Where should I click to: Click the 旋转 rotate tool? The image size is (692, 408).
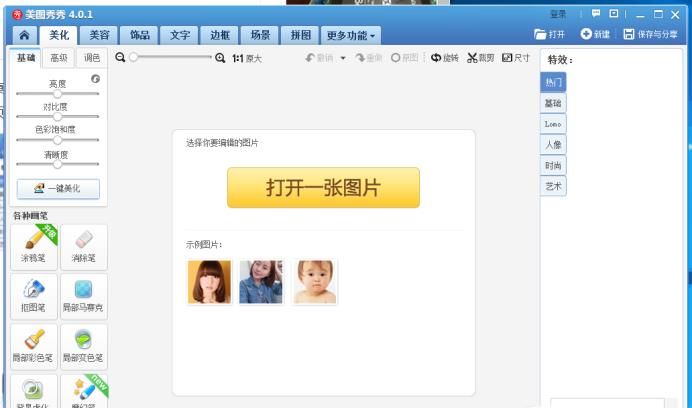click(445, 58)
